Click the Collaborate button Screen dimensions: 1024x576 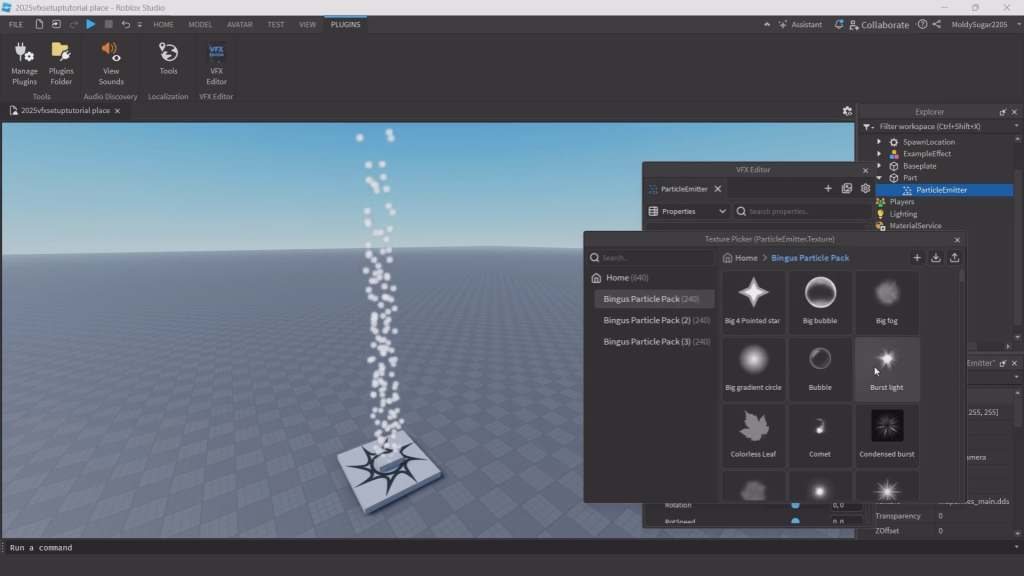point(878,25)
